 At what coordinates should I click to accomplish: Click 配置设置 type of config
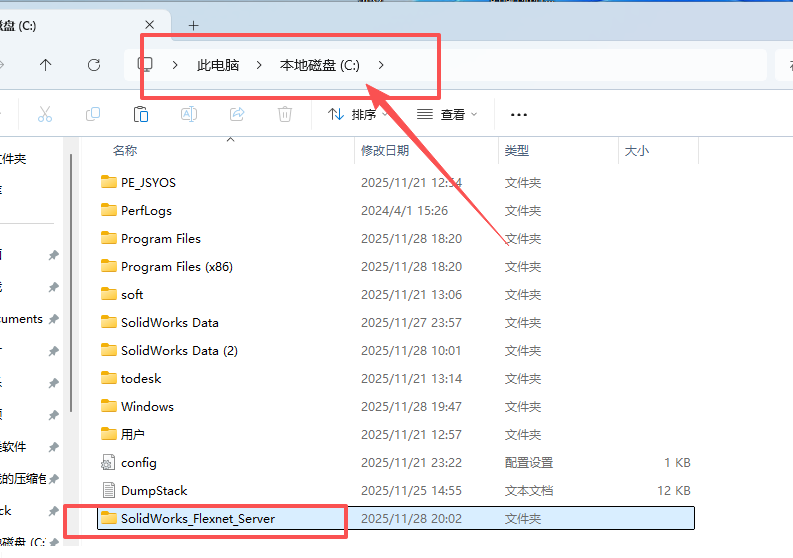[x=528, y=462]
